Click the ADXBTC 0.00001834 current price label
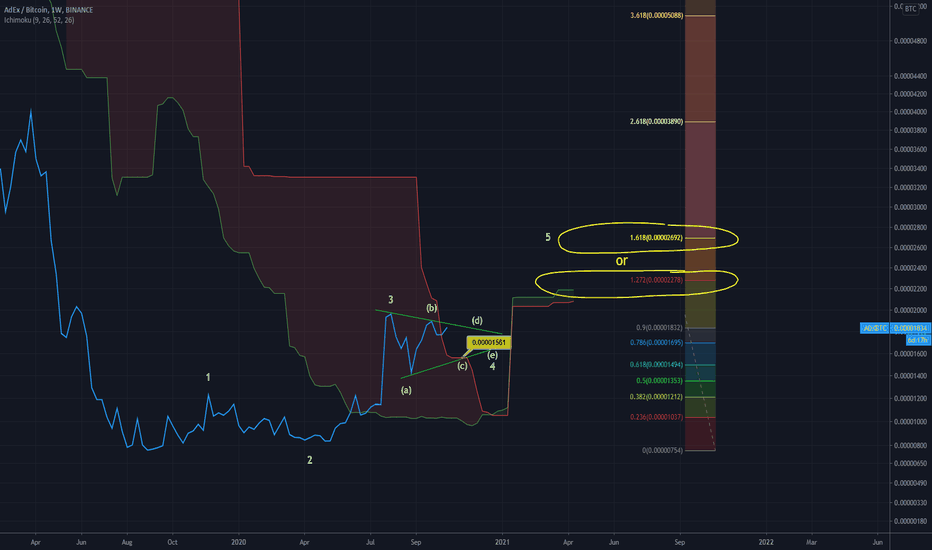The image size is (932, 550). (x=896, y=328)
